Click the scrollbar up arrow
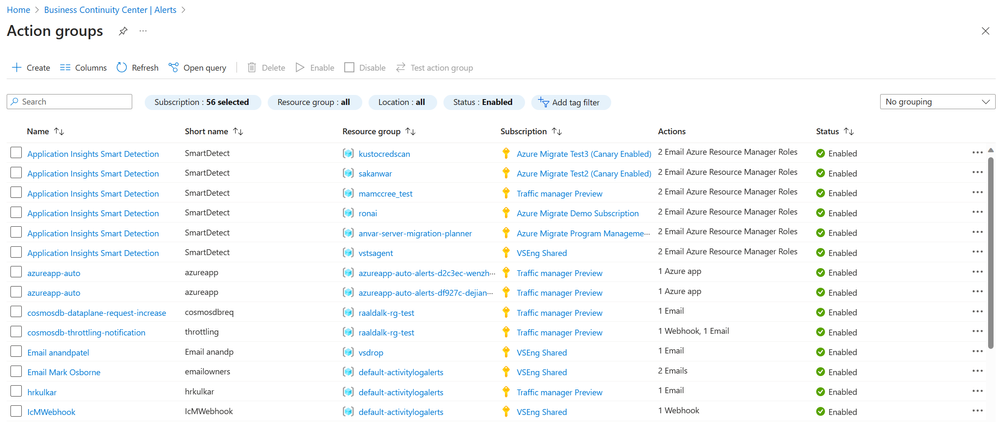999x422 pixels. click(x=991, y=150)
